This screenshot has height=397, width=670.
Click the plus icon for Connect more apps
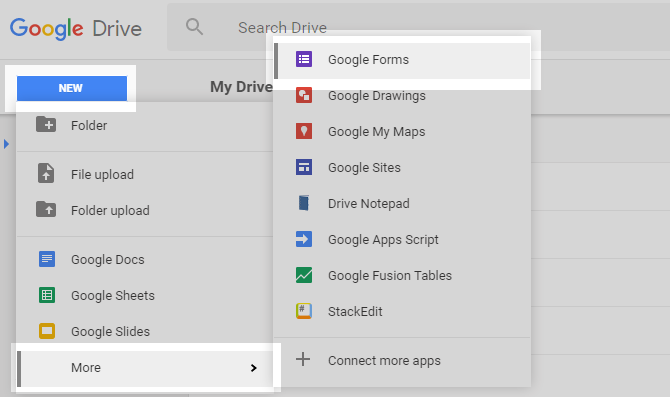(x=303, y=359)
